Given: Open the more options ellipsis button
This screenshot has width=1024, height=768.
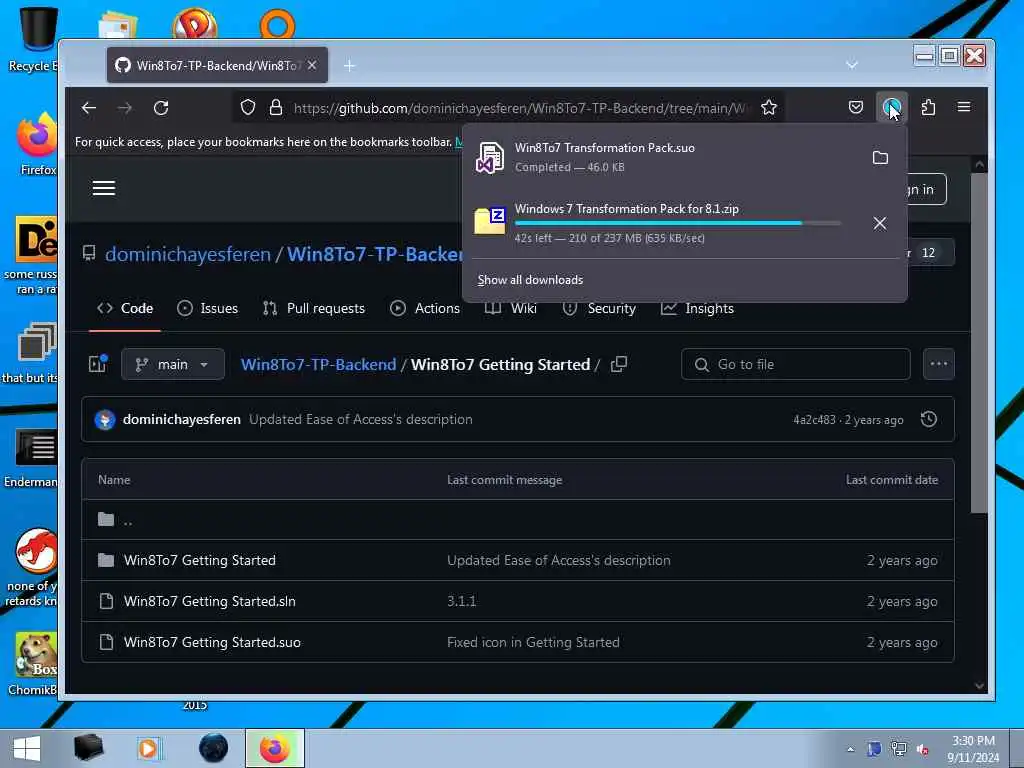Looking at the screenshot, I should [938, 364].
